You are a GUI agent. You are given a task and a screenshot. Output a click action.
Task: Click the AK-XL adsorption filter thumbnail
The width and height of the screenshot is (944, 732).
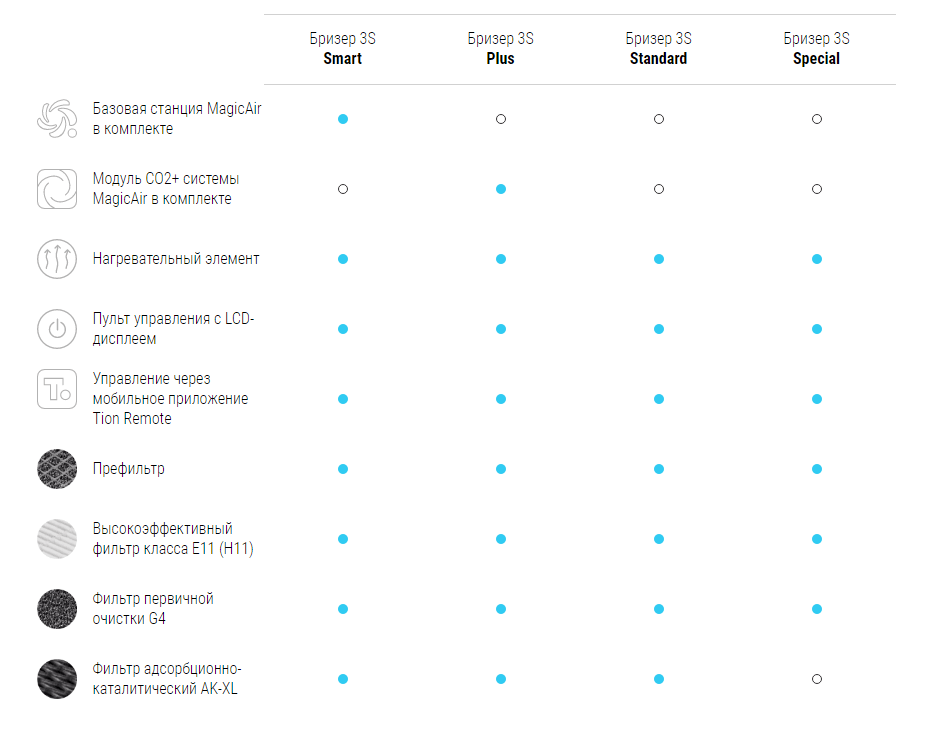57,679
